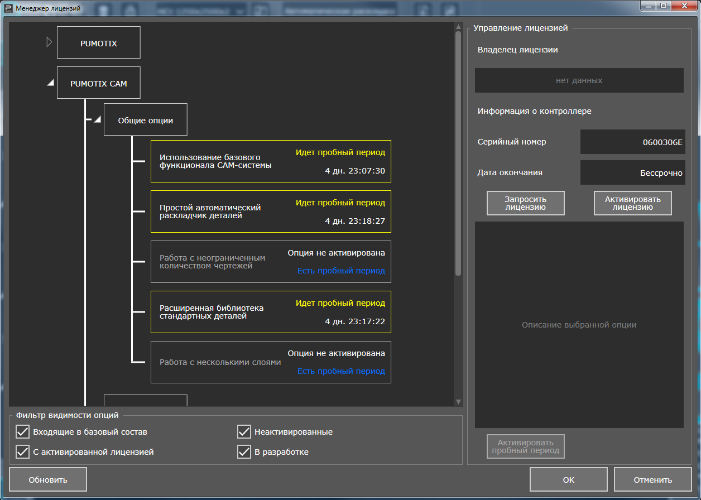Click the Владелец лицензии label
This screenshot has width=701, height=500.
coord(518,50)
